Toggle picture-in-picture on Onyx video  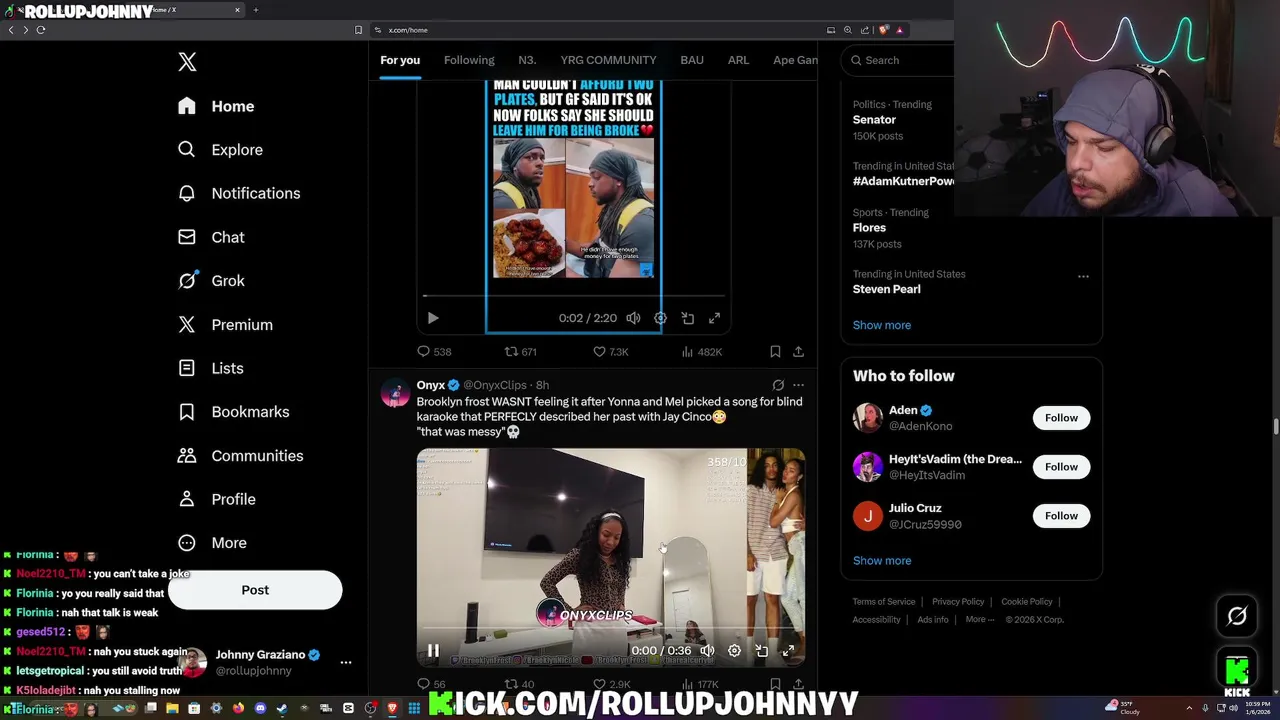pos(762,651)
